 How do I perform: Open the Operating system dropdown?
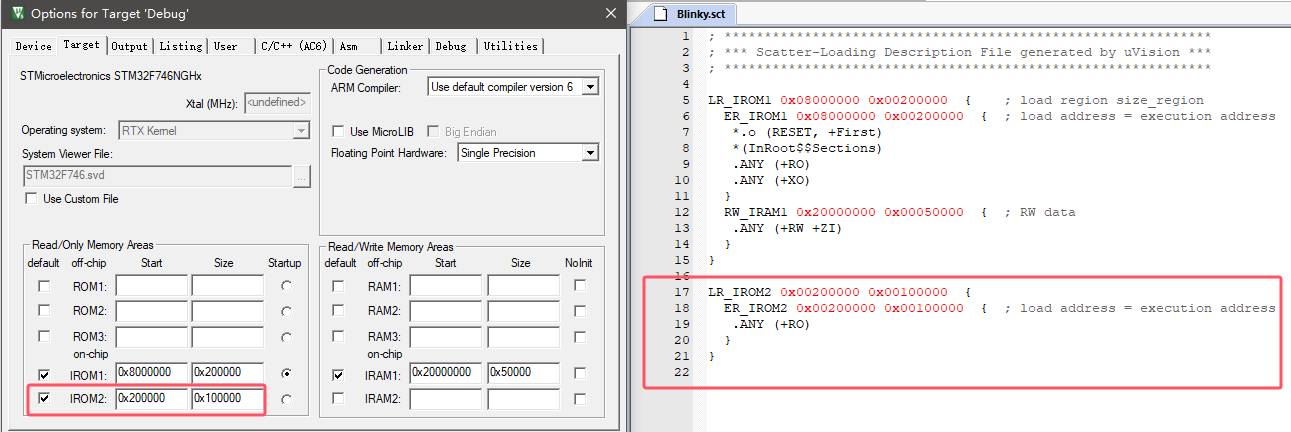301,131
